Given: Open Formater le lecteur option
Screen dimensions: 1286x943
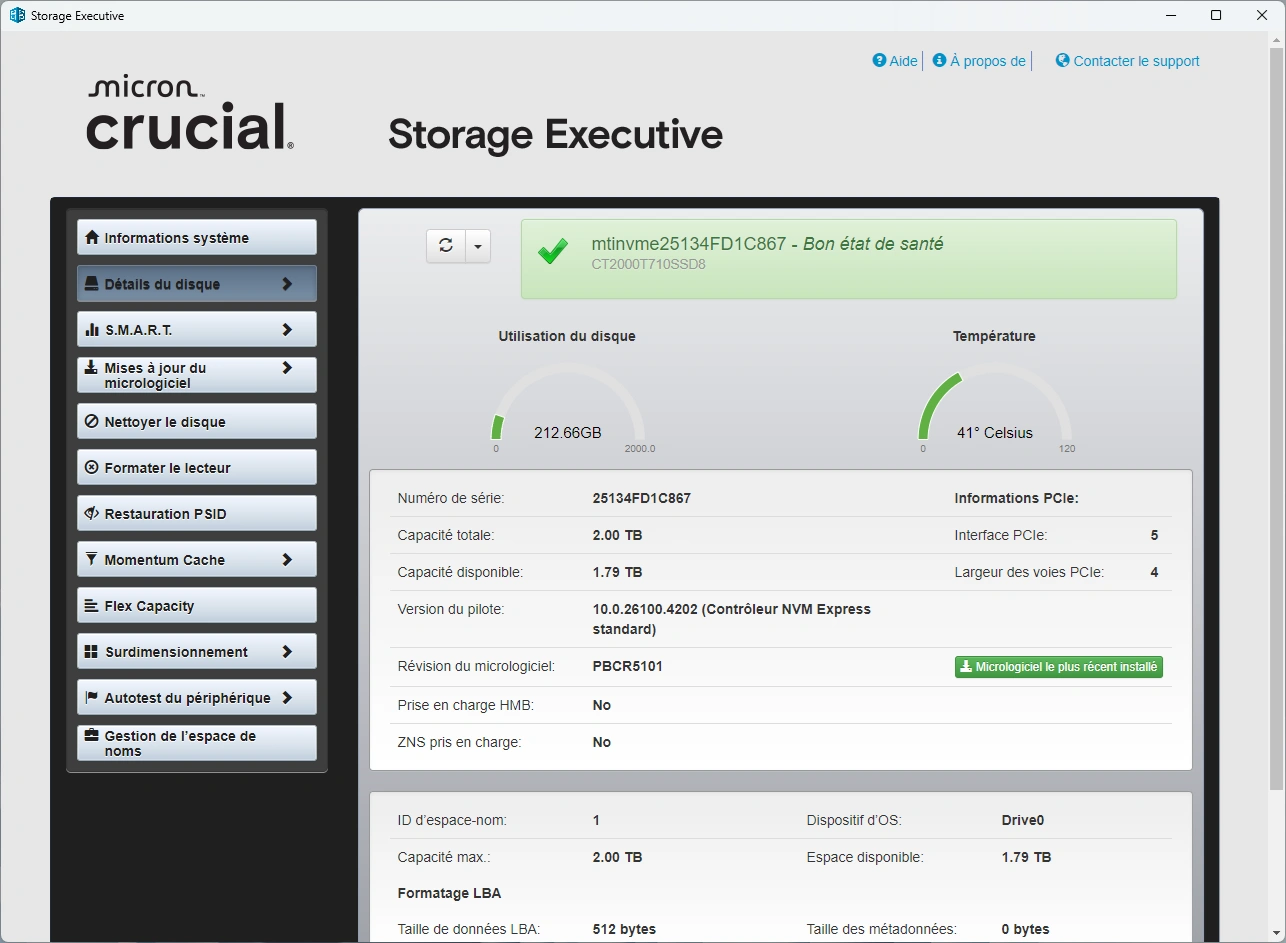Looking at the screenshot, I should point(197,468).
